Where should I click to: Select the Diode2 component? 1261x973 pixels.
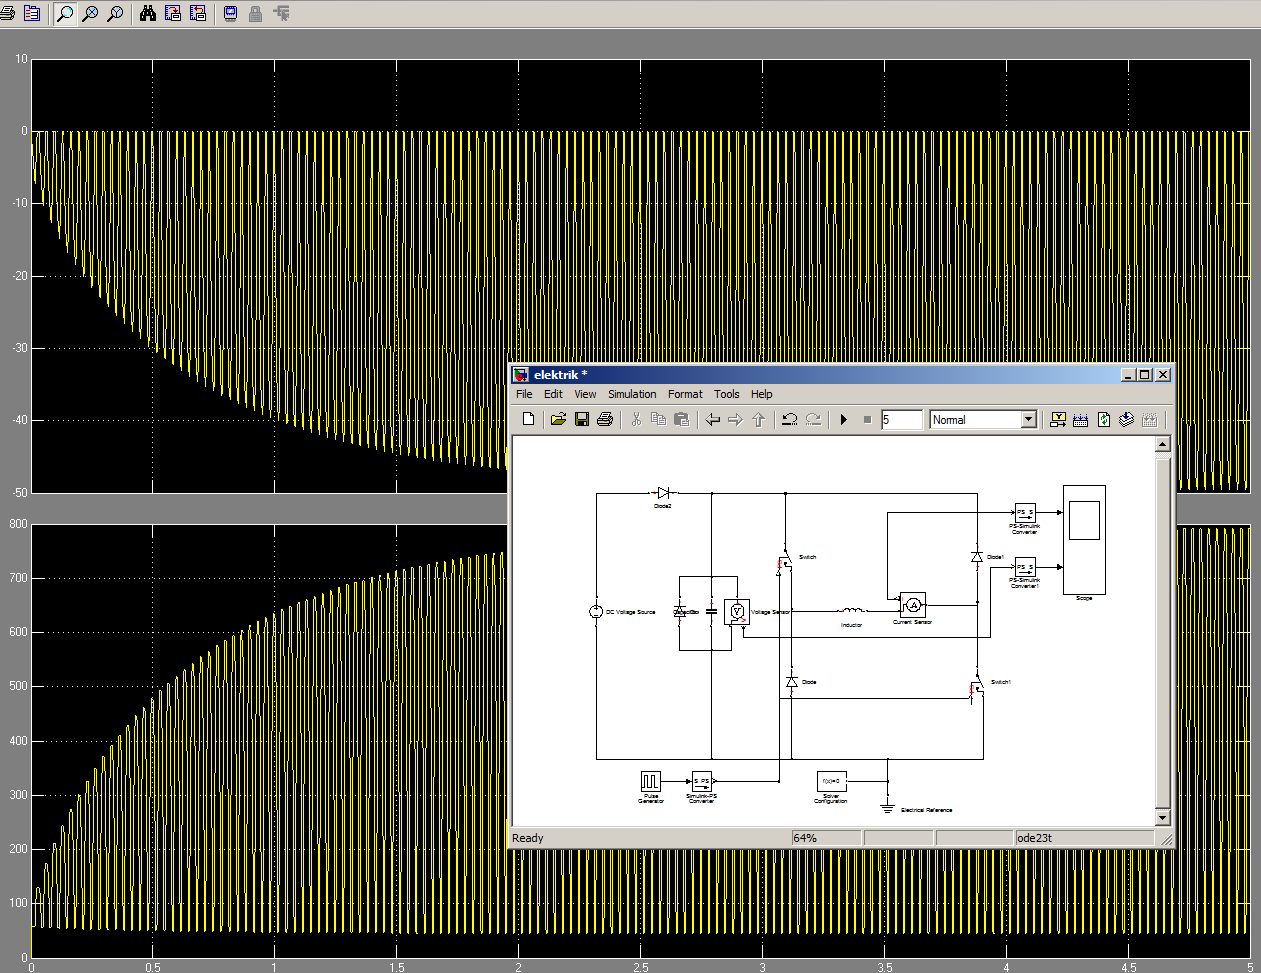click(x=663, y=493)
